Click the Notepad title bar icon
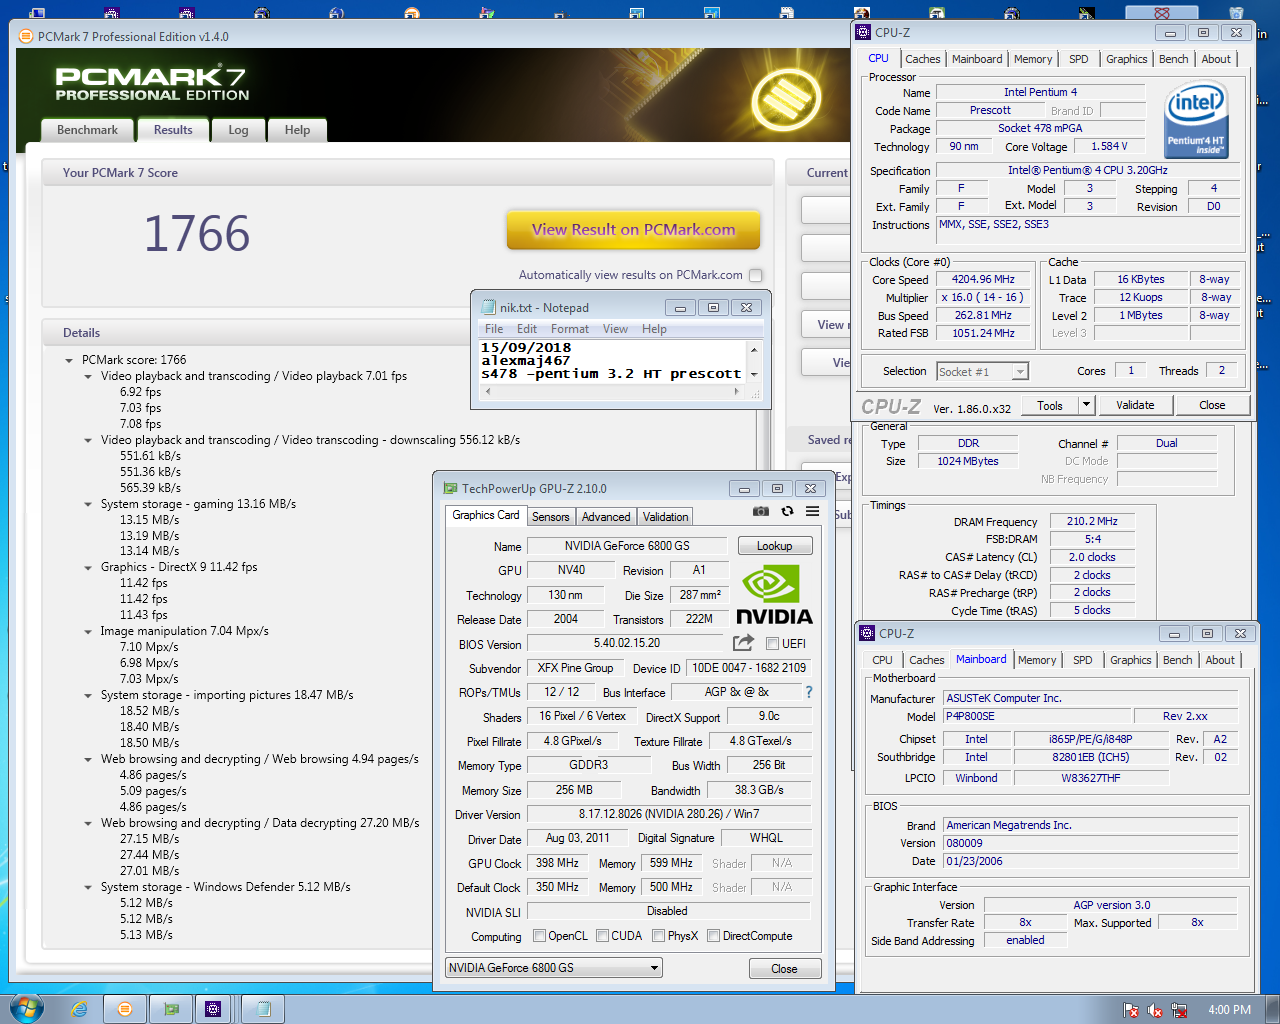Screen dimensions: 1280x1024 489,307
